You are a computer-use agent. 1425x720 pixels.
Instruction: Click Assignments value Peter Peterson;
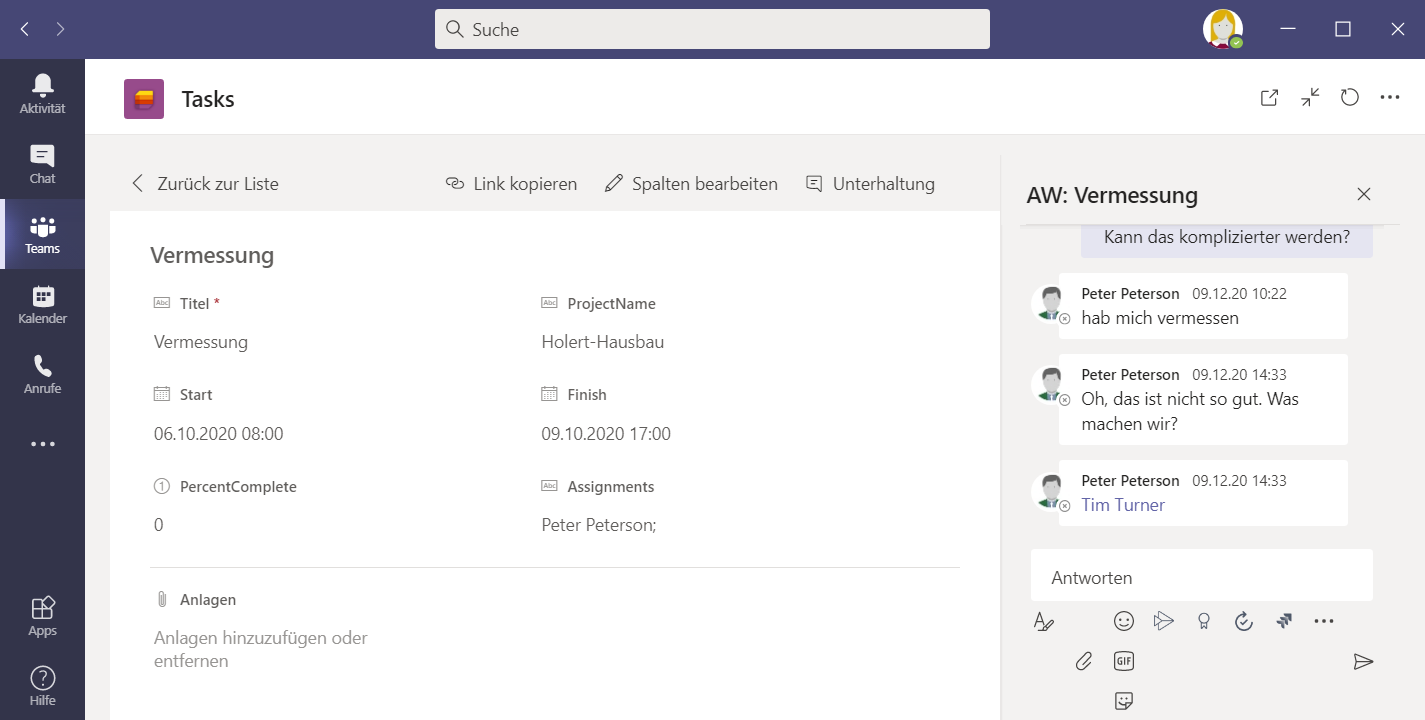coord(599,525)
